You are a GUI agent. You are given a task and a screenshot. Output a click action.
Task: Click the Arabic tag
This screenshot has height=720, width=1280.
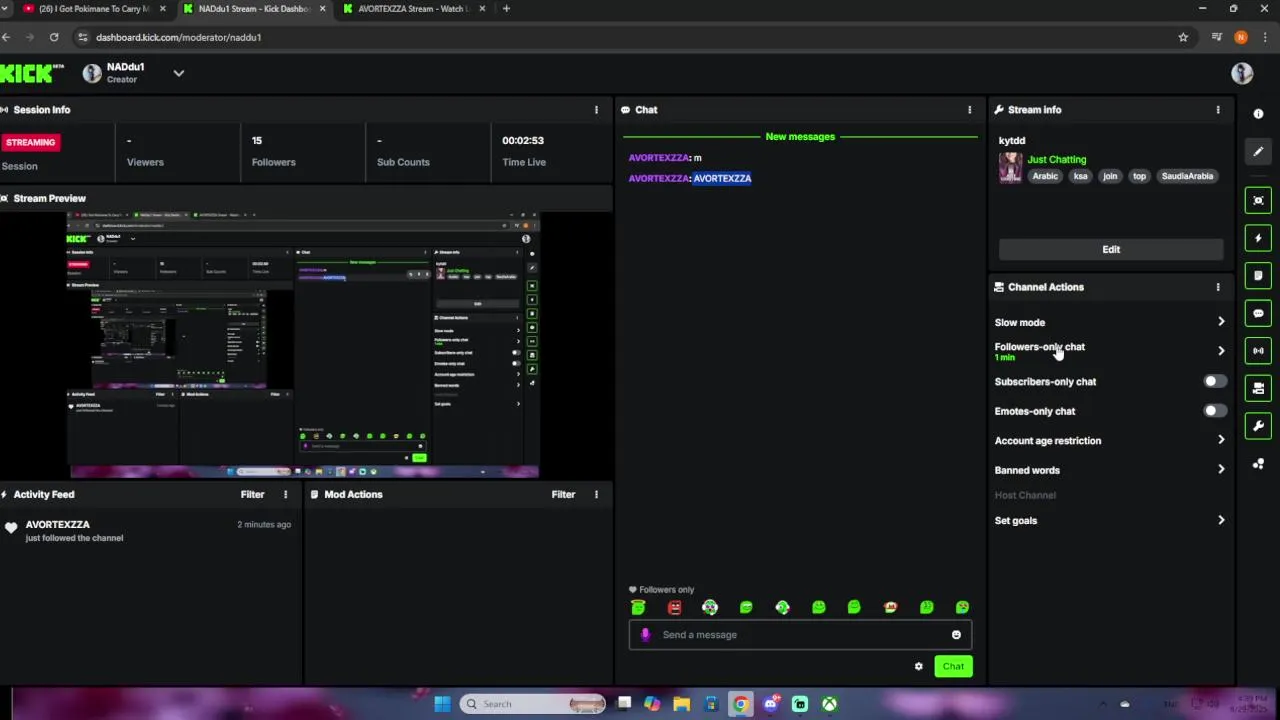click(x=1045, y=176)
